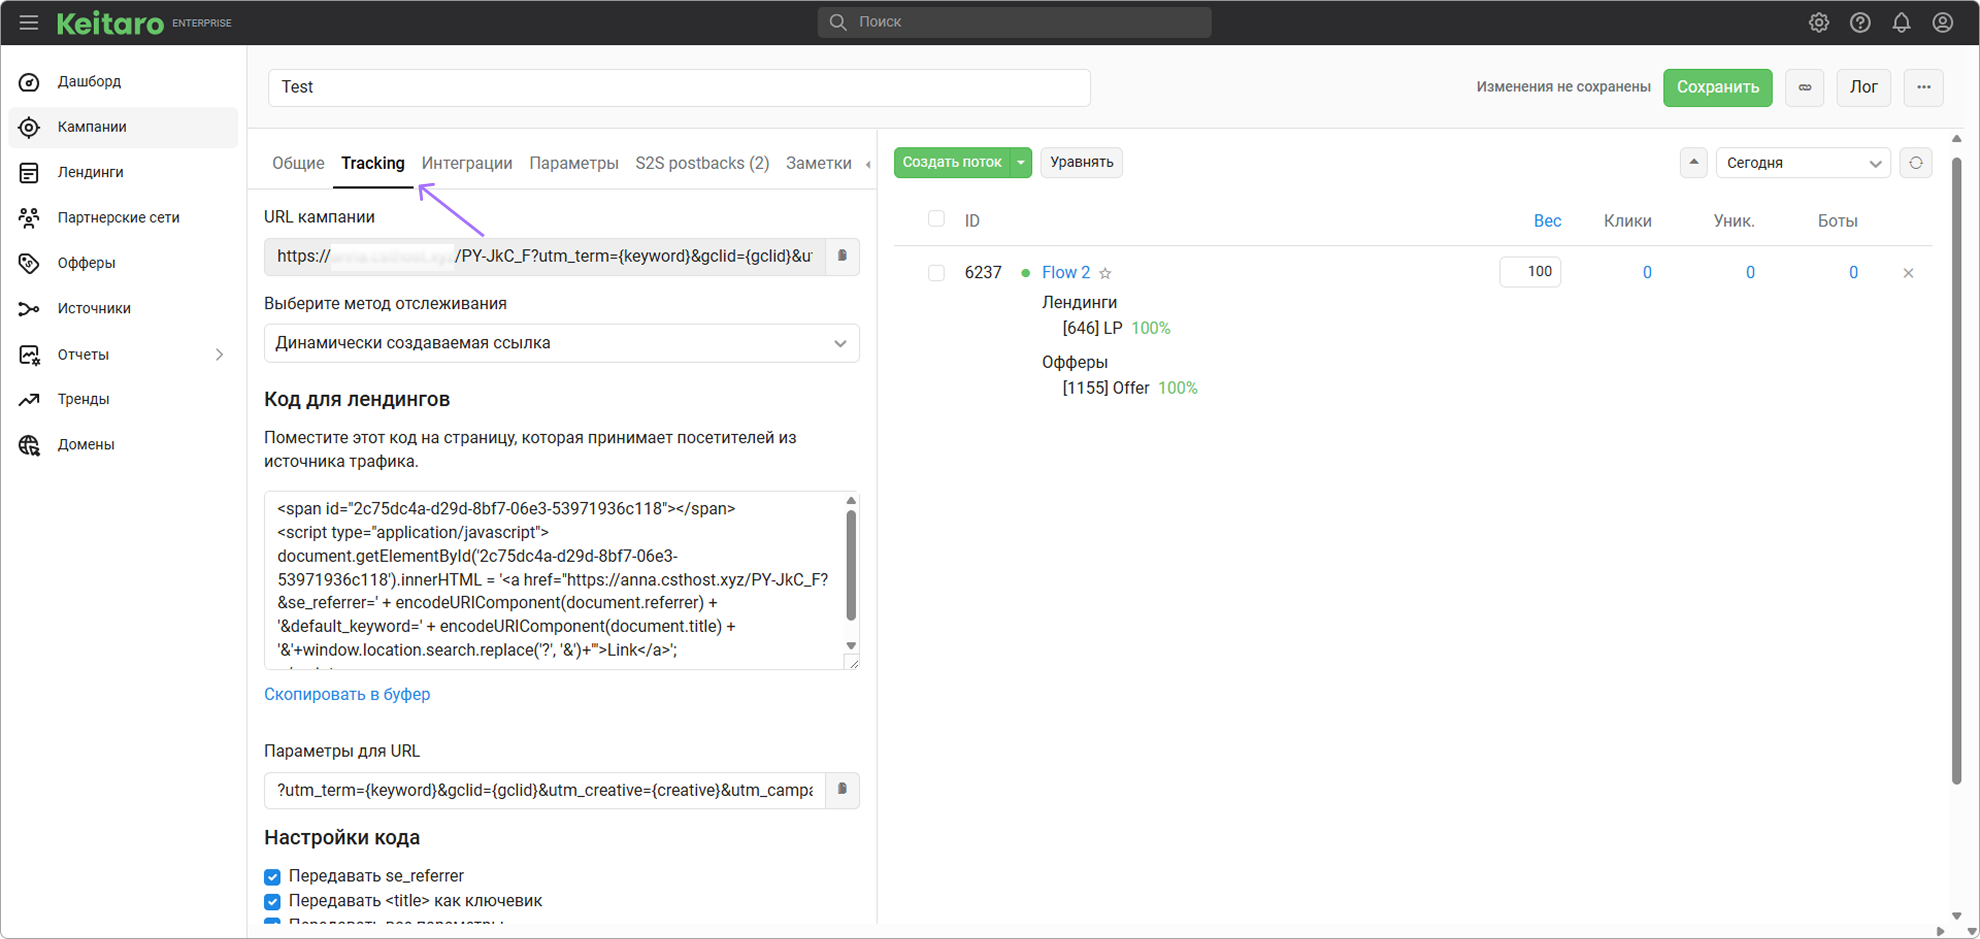Open the Flow 2 stream link

[x=1066, y=273]
